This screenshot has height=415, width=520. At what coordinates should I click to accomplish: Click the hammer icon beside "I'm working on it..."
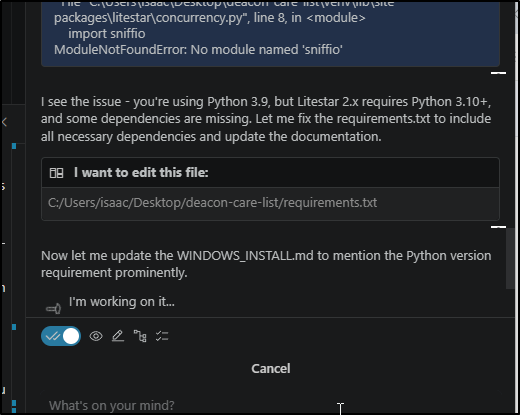53,309
